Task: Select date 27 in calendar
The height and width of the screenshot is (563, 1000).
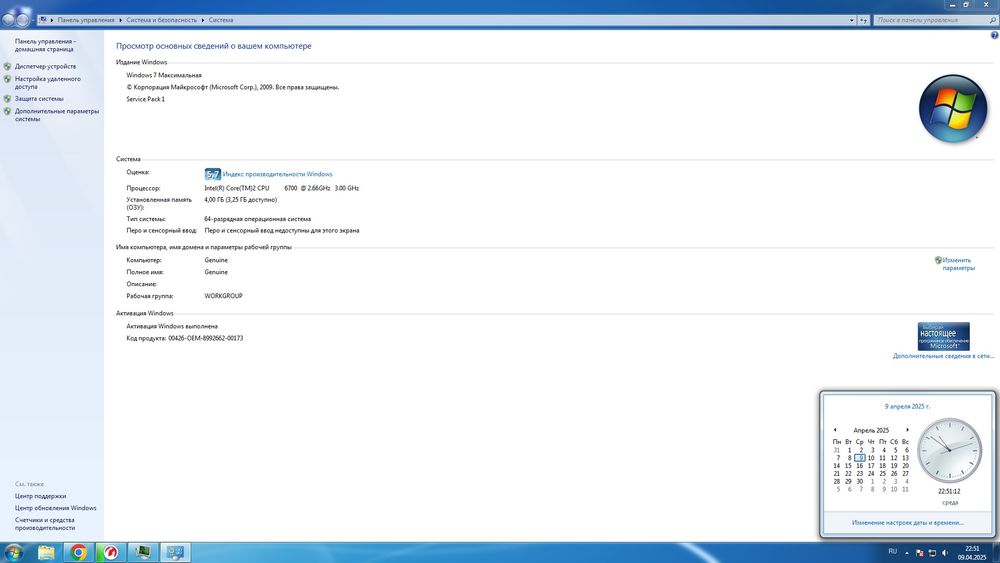Action: (905, 474)
